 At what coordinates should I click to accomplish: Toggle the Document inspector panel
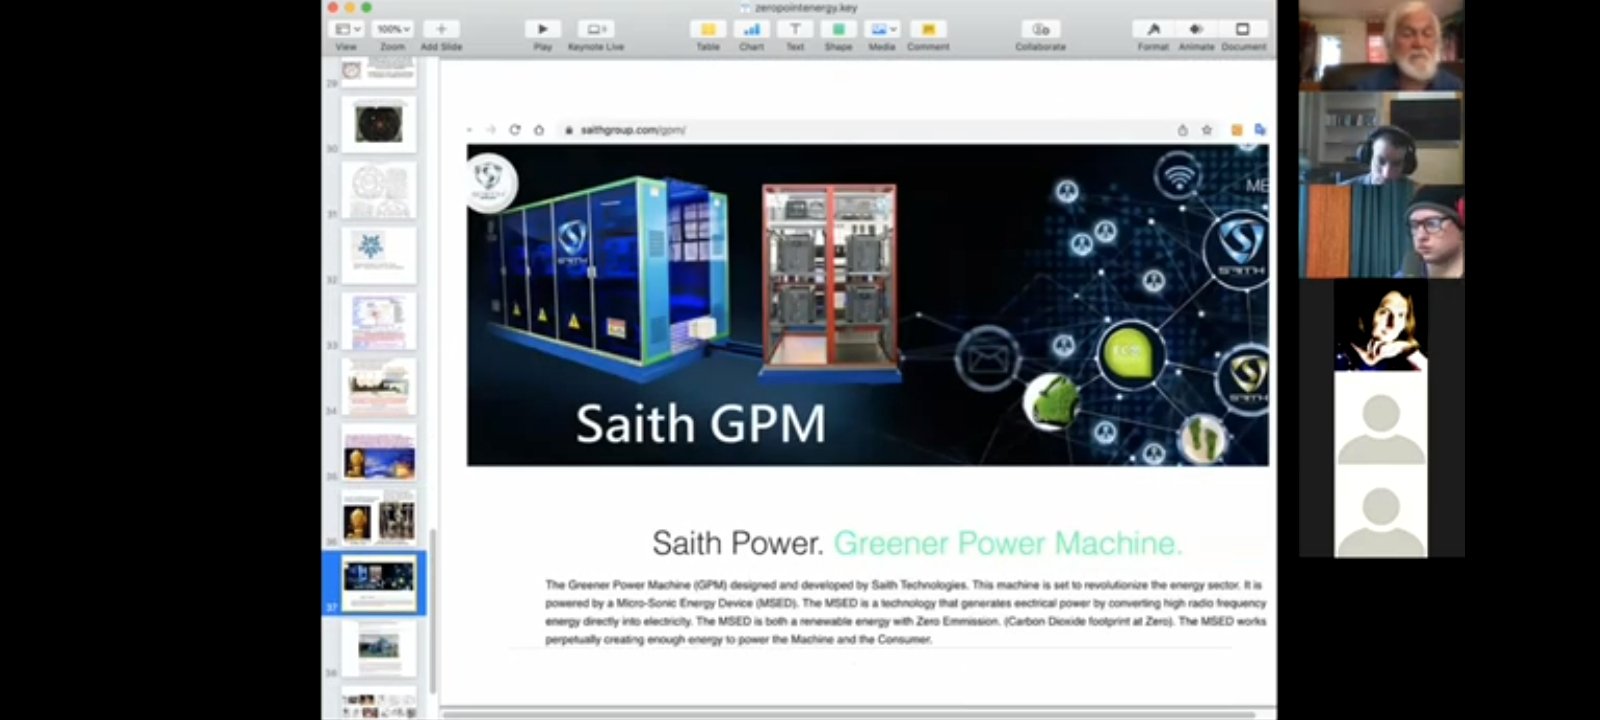[x=1243, y=30]
